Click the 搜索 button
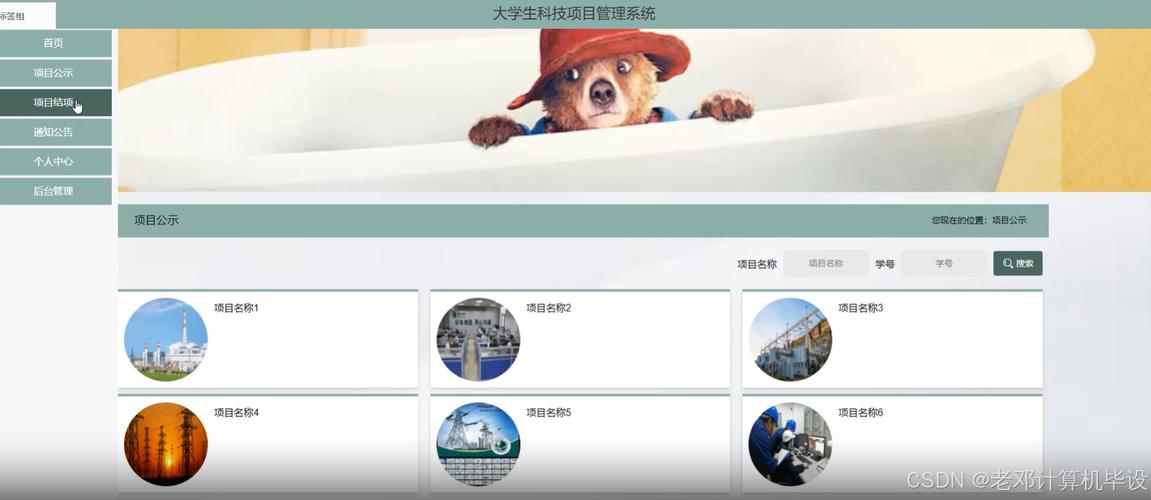1151x500 pixels. tap(1017, 264)
